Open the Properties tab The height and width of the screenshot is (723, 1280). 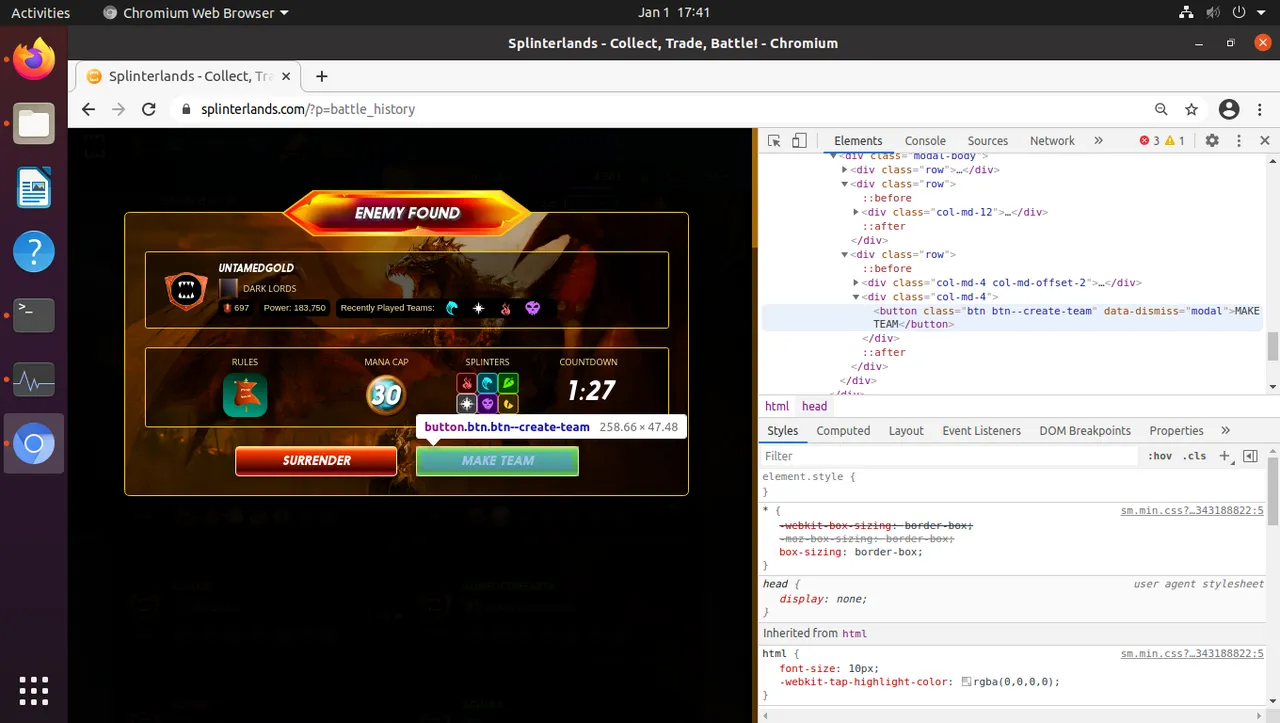(1176, 431)
